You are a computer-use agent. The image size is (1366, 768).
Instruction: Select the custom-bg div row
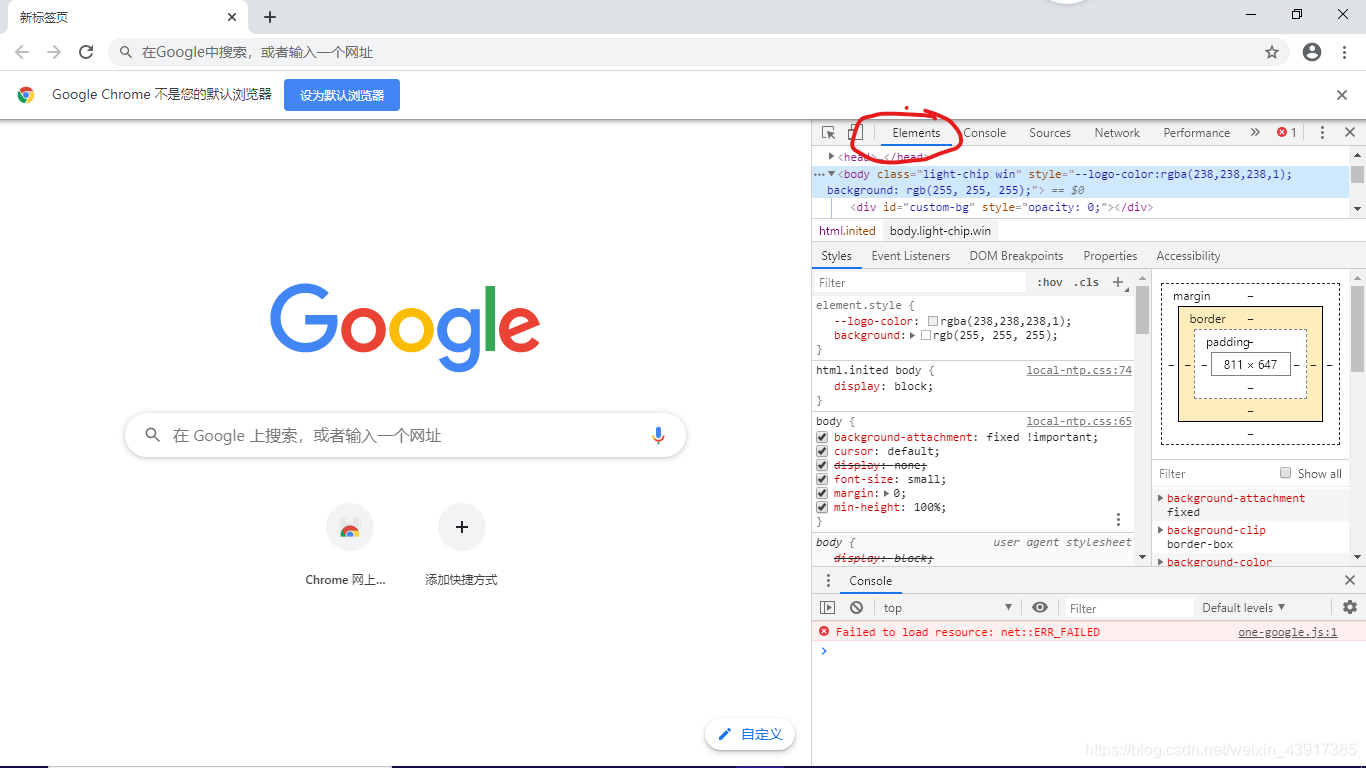tap(1002, 208)
